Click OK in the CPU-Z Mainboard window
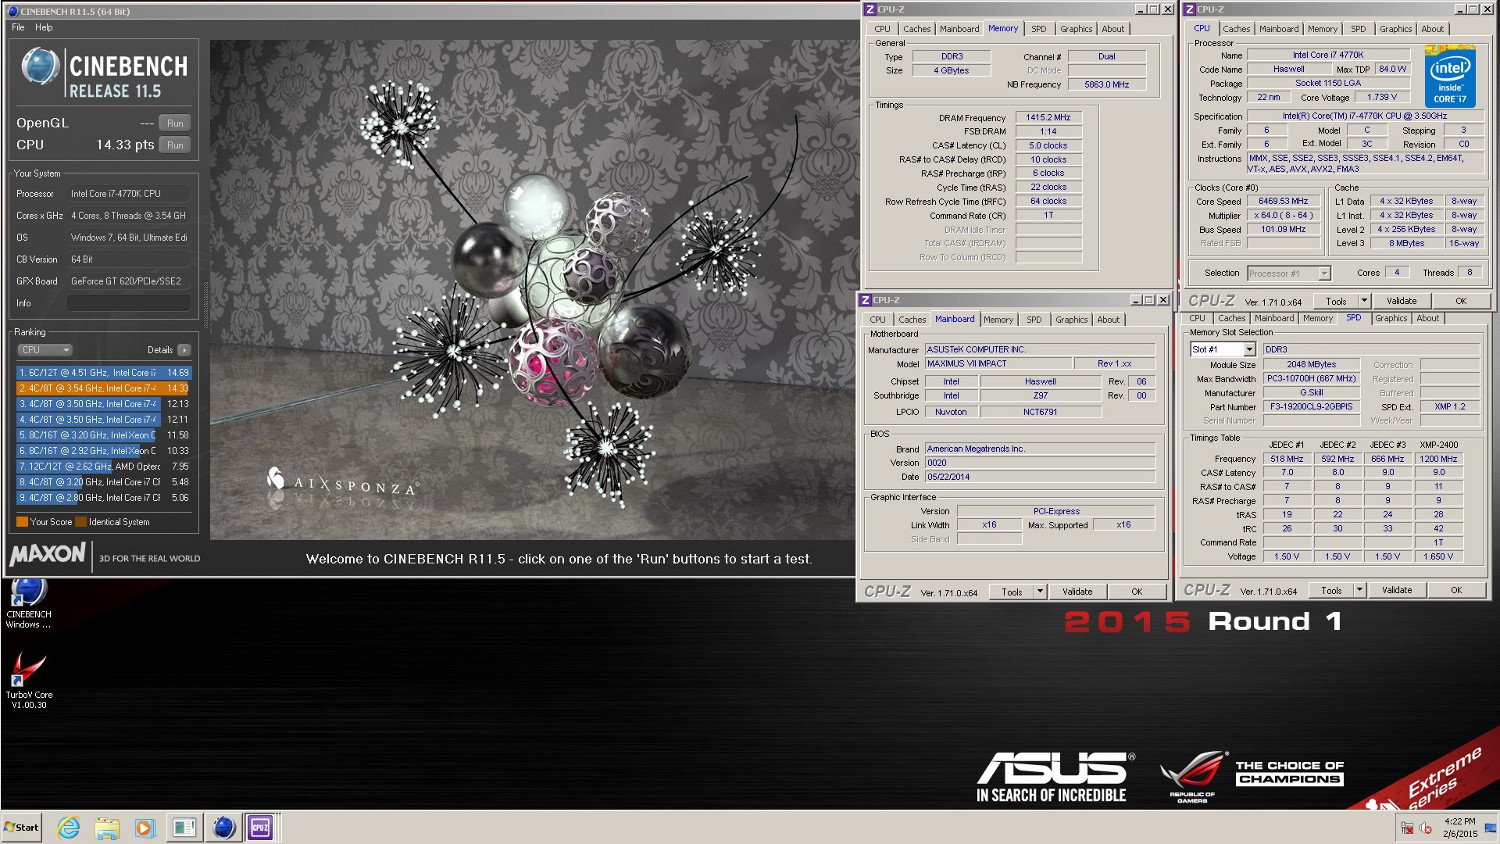This screenshot has width=1500, height=844. [x=1137, y=592]
